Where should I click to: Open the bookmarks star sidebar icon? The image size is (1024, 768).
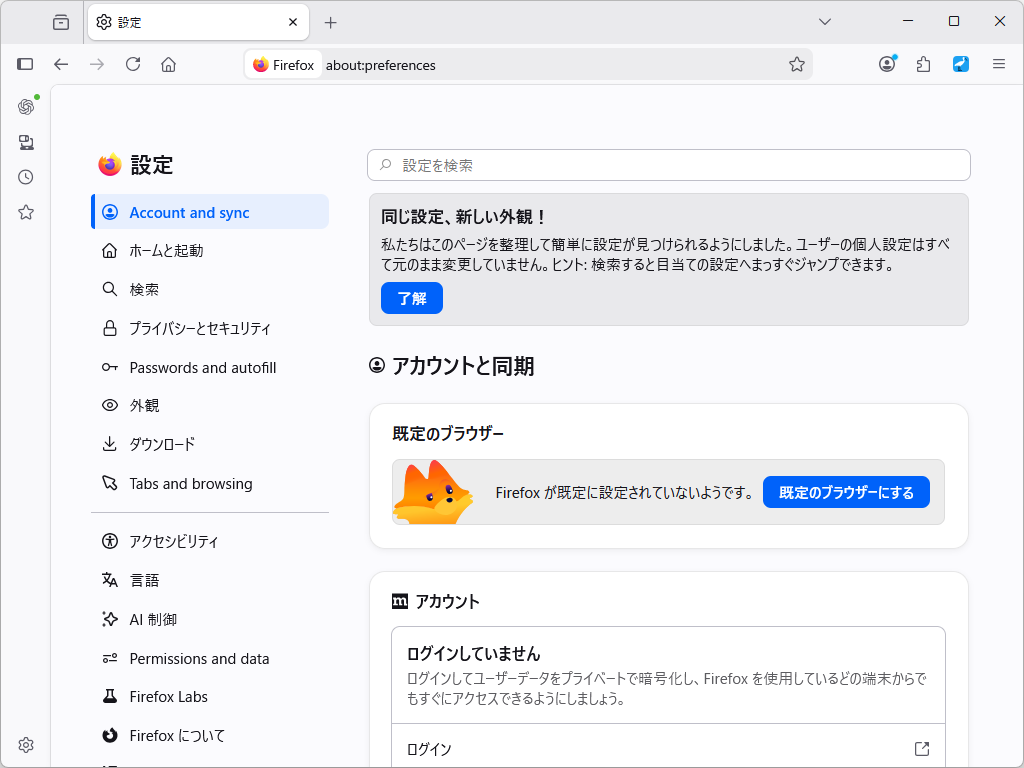(26, 212)
